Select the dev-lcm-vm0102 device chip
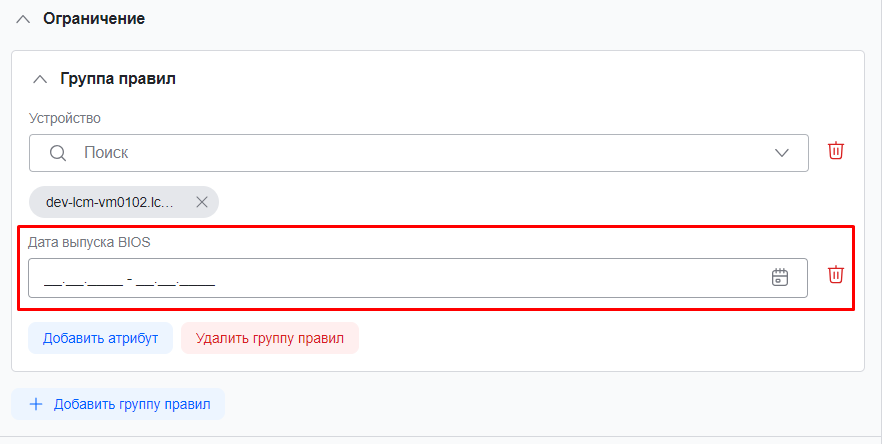 click(x=110, y=202)
